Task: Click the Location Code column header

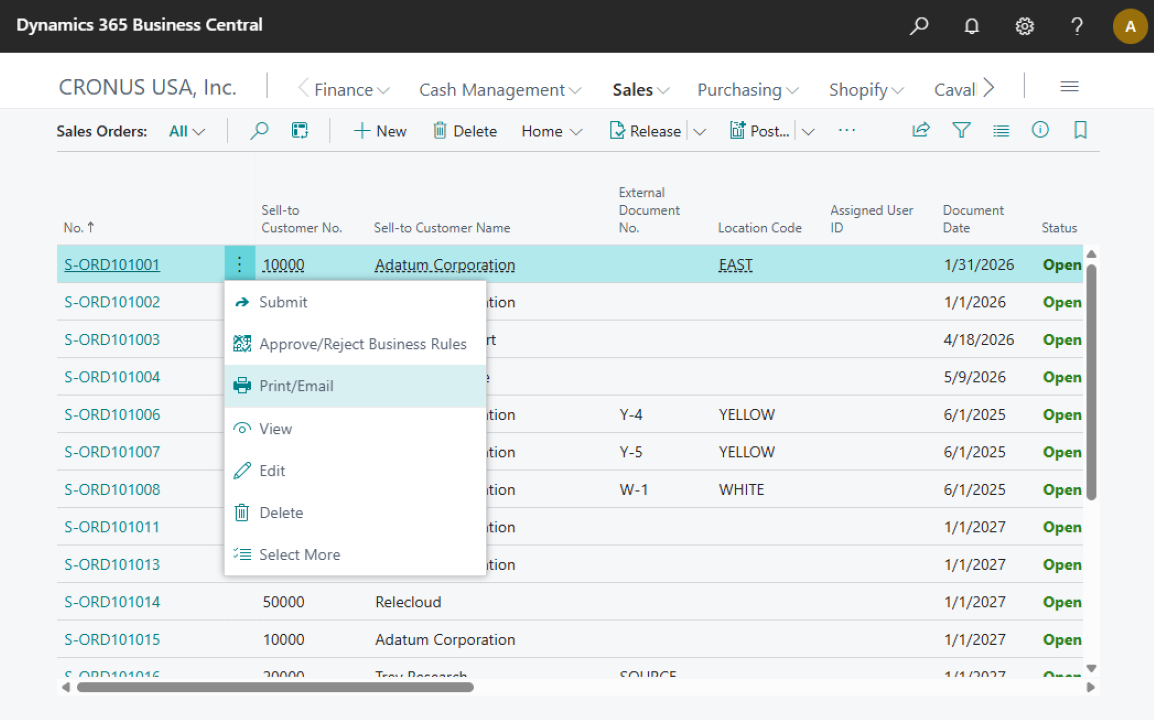Action: [760, 227]
